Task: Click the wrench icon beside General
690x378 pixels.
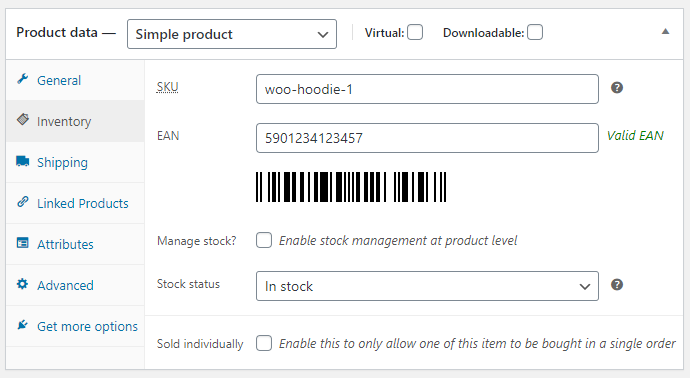Action: (22, 79)
